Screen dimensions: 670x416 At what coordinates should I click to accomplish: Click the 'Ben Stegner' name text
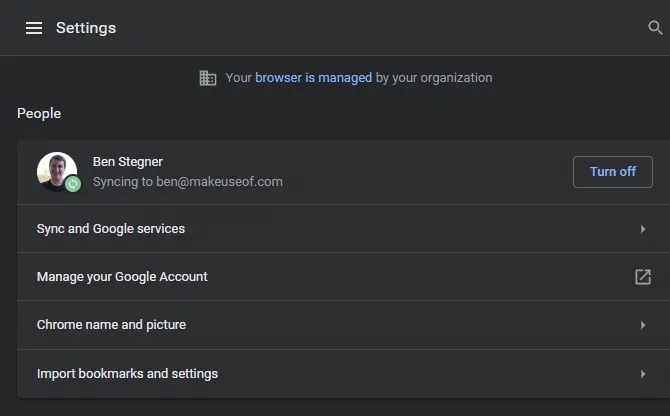click(128, 162)
